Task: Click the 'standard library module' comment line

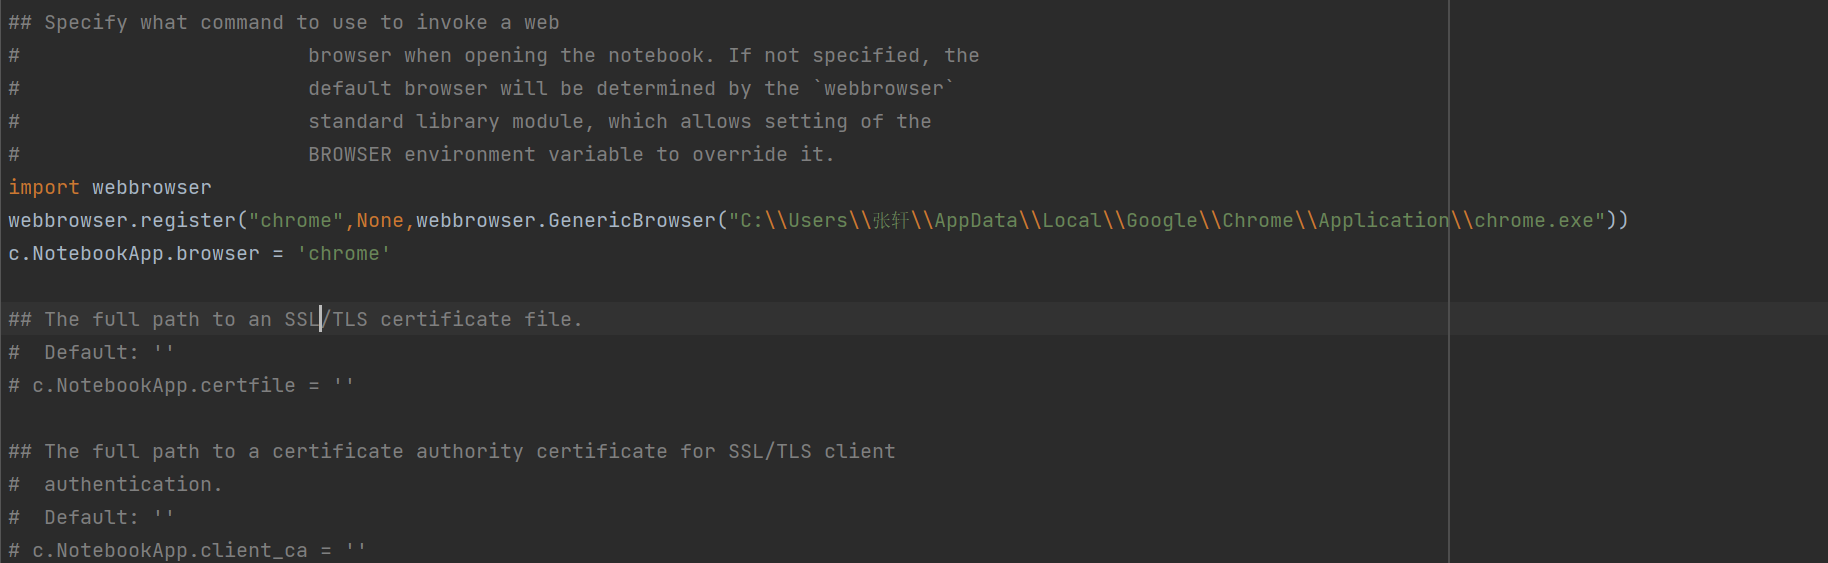Action: click(470, 121)
